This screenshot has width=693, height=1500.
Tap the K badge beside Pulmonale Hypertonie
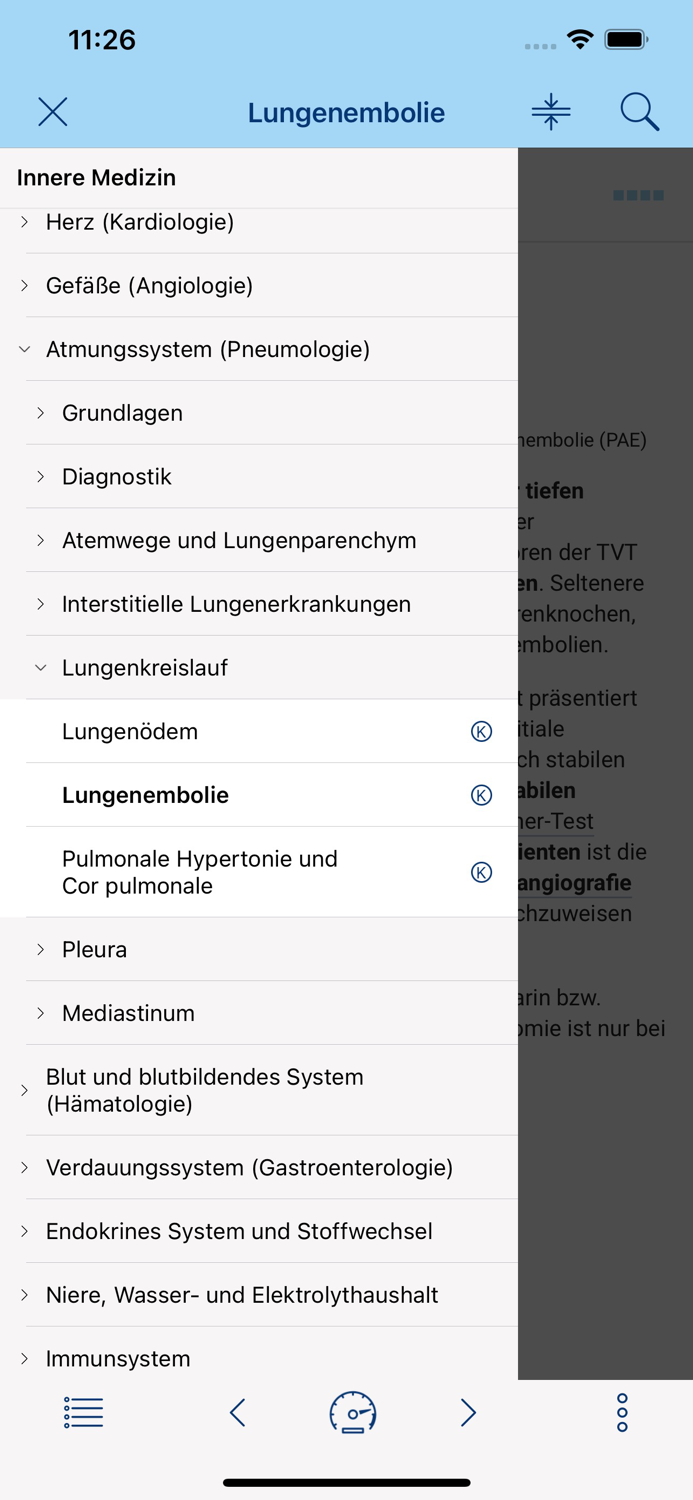[482, 871]
